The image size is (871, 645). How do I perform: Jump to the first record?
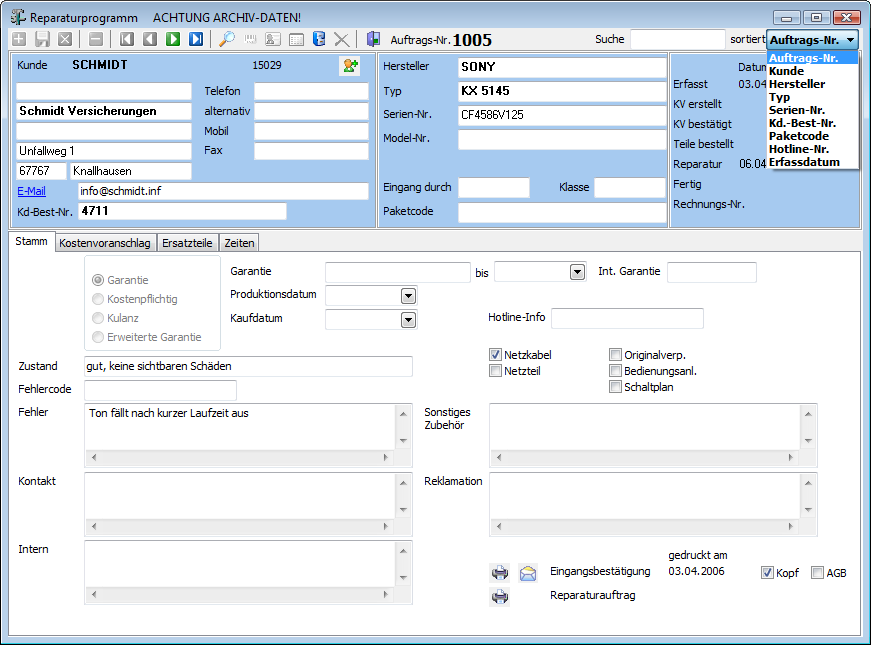127,39
